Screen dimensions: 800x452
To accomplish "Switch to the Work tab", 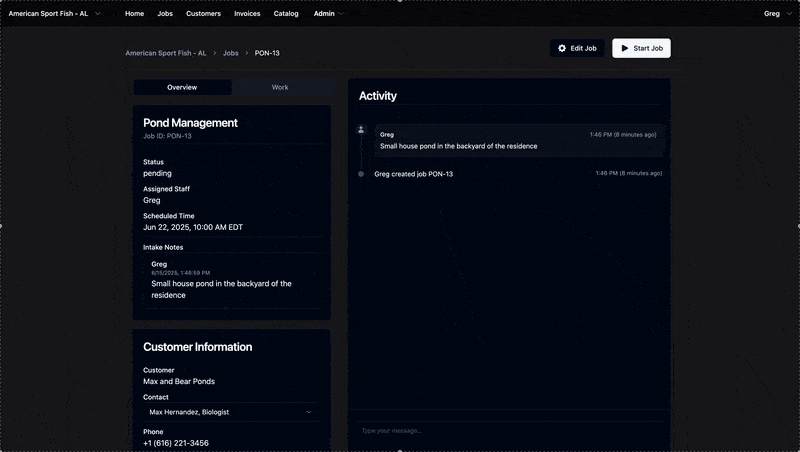I will [280, 88].
